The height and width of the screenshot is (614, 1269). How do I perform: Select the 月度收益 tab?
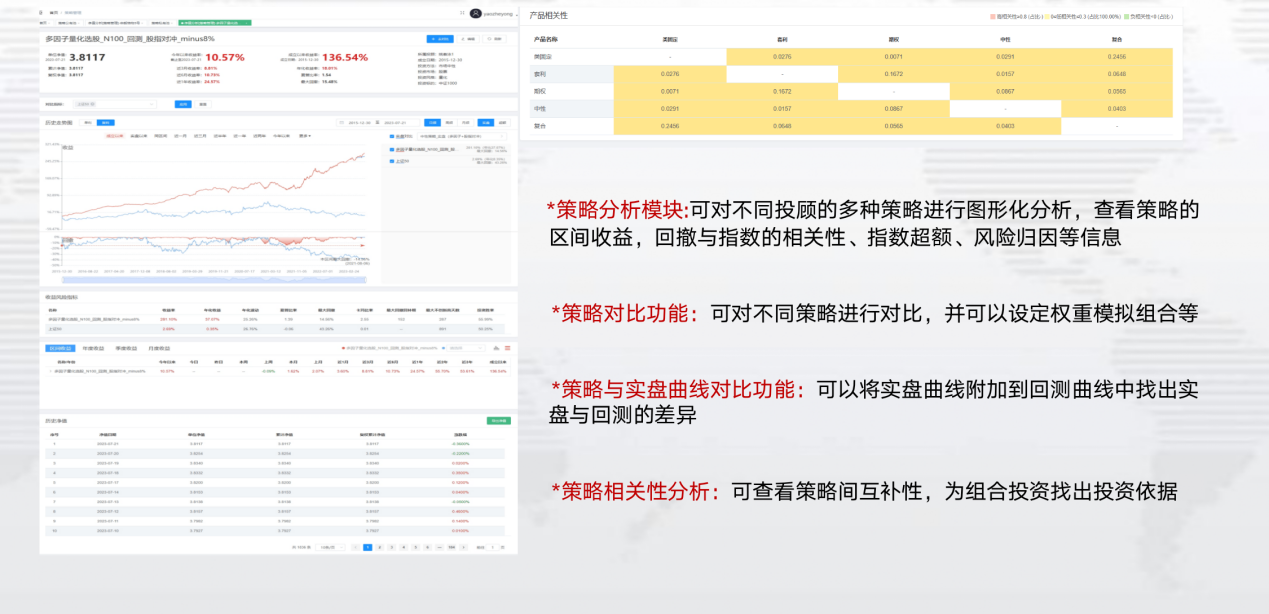click(x=159, y=348)
